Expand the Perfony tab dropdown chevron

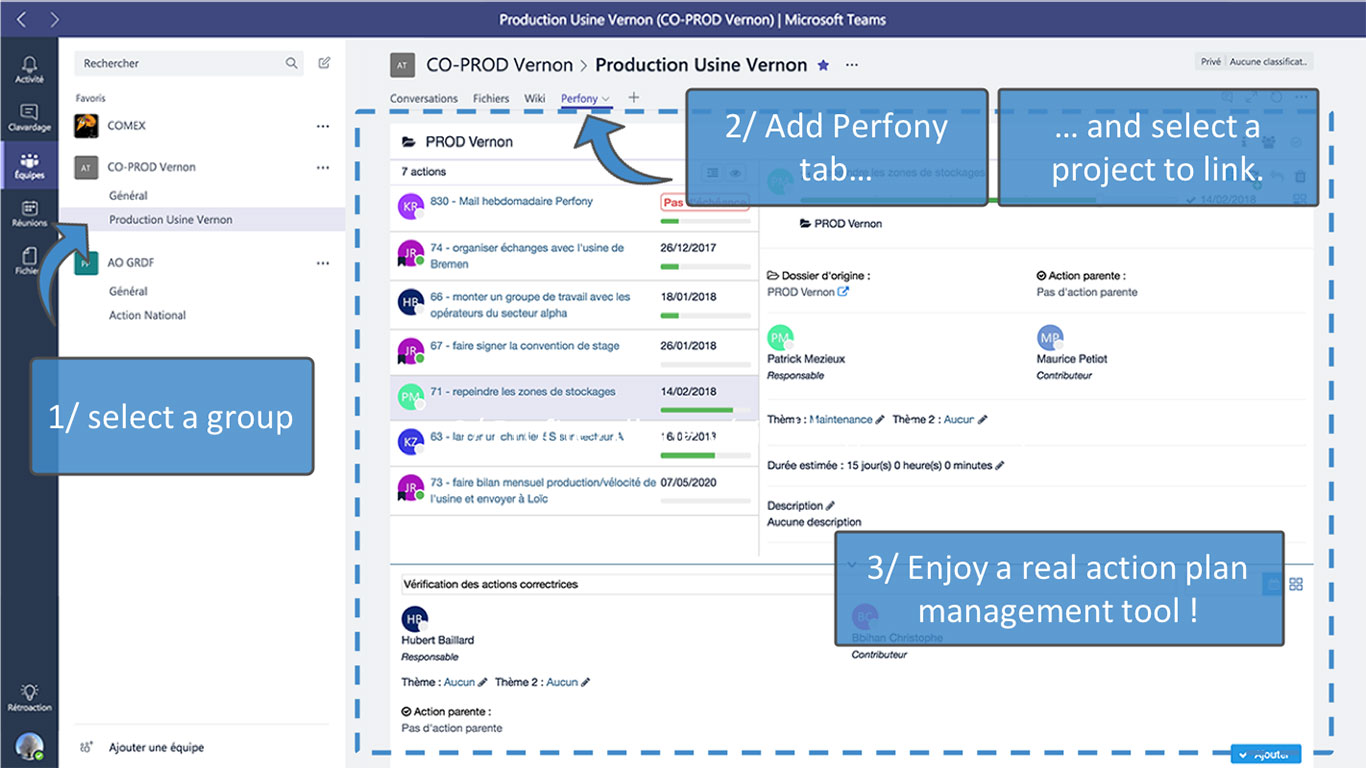pyautogui.click(x=606, y=99)
